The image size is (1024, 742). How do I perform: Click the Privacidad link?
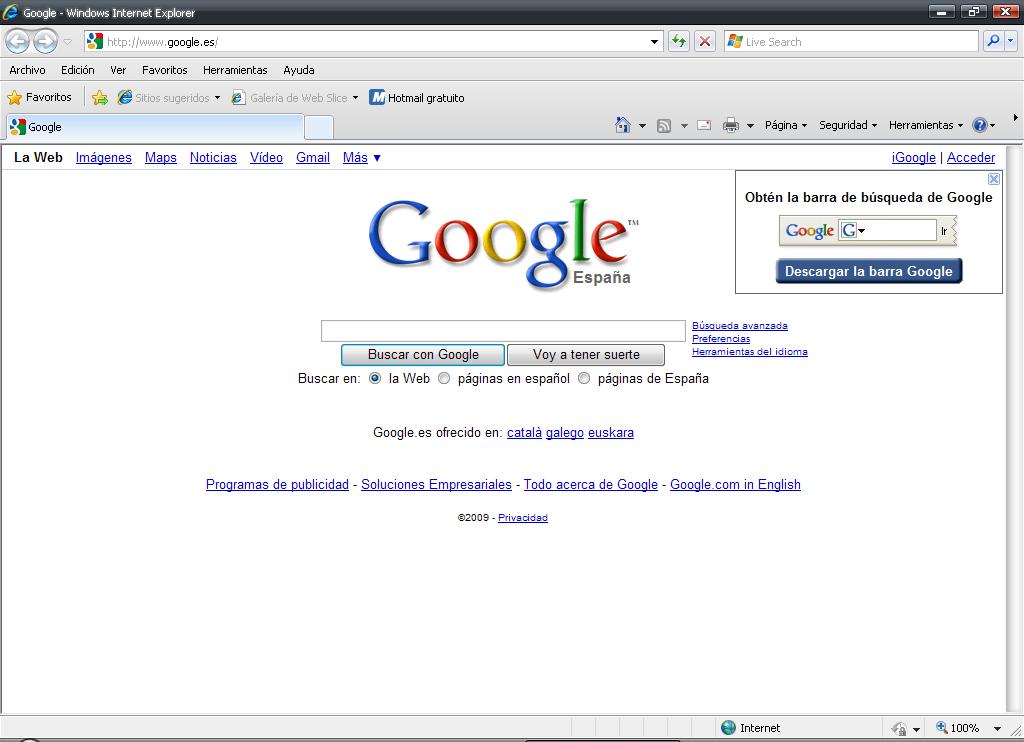pyautogui.click(x=522, y=517)
